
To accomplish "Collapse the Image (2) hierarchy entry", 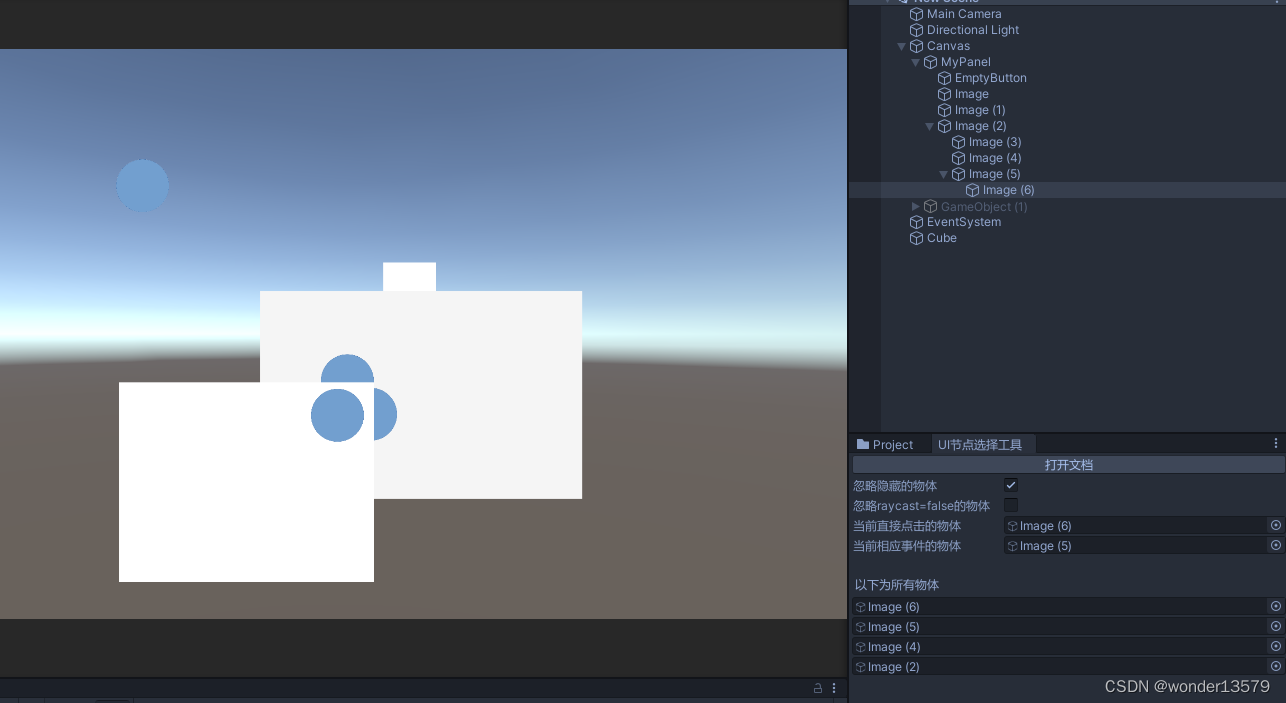I will [929, 125].
